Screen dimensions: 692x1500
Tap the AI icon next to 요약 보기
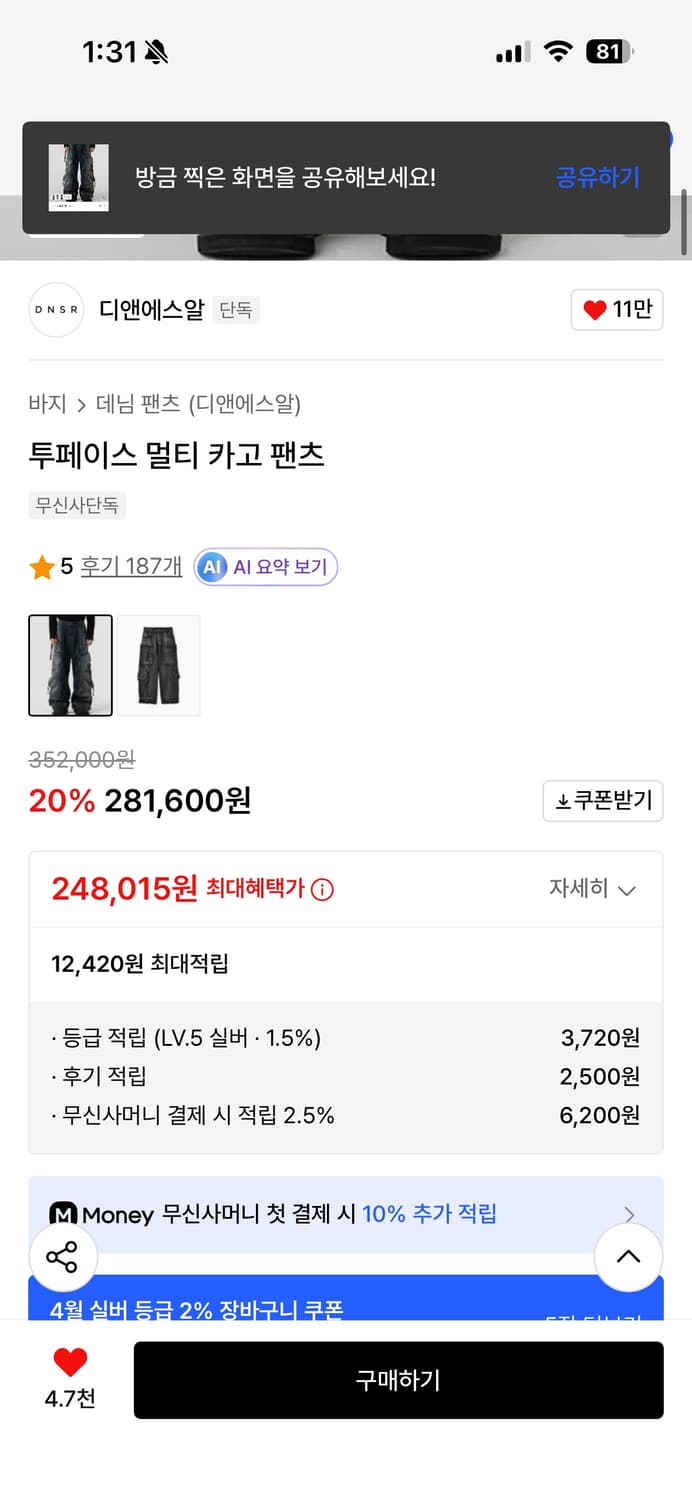(x=211, y=567)
